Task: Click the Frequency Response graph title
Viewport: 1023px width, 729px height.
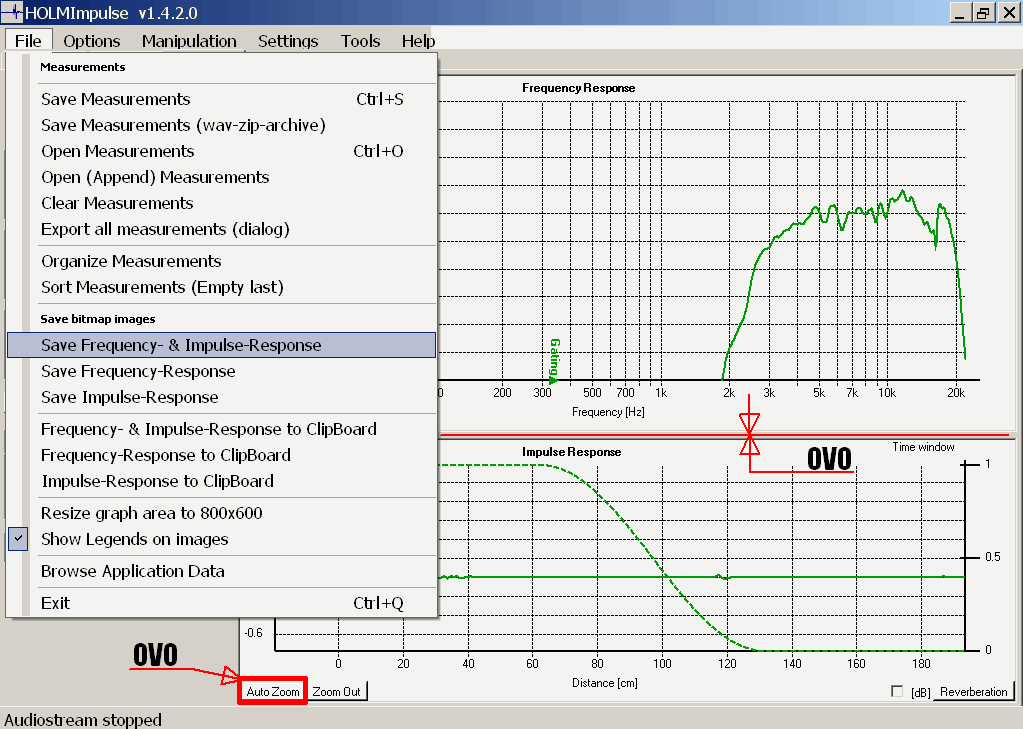Action: [578, 88]
